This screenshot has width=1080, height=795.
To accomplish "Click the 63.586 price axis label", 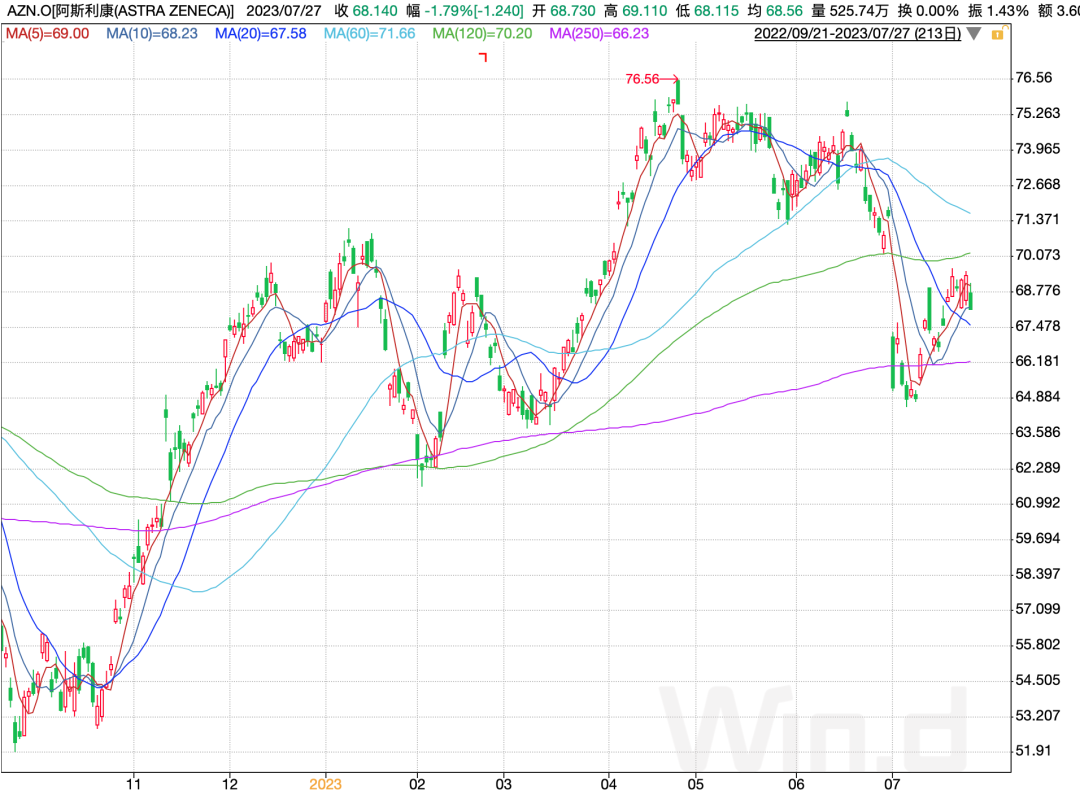I will click(x=1038, y=433).
